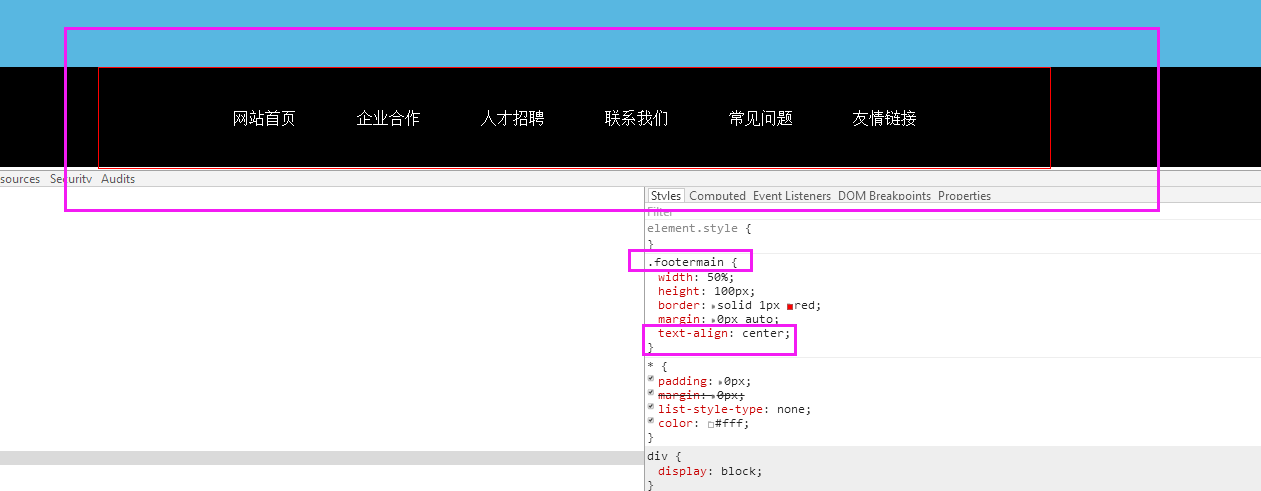Screen dimensions: 1261x491
Task: Select the * universal selector text
Action: [x=650, y=366]
